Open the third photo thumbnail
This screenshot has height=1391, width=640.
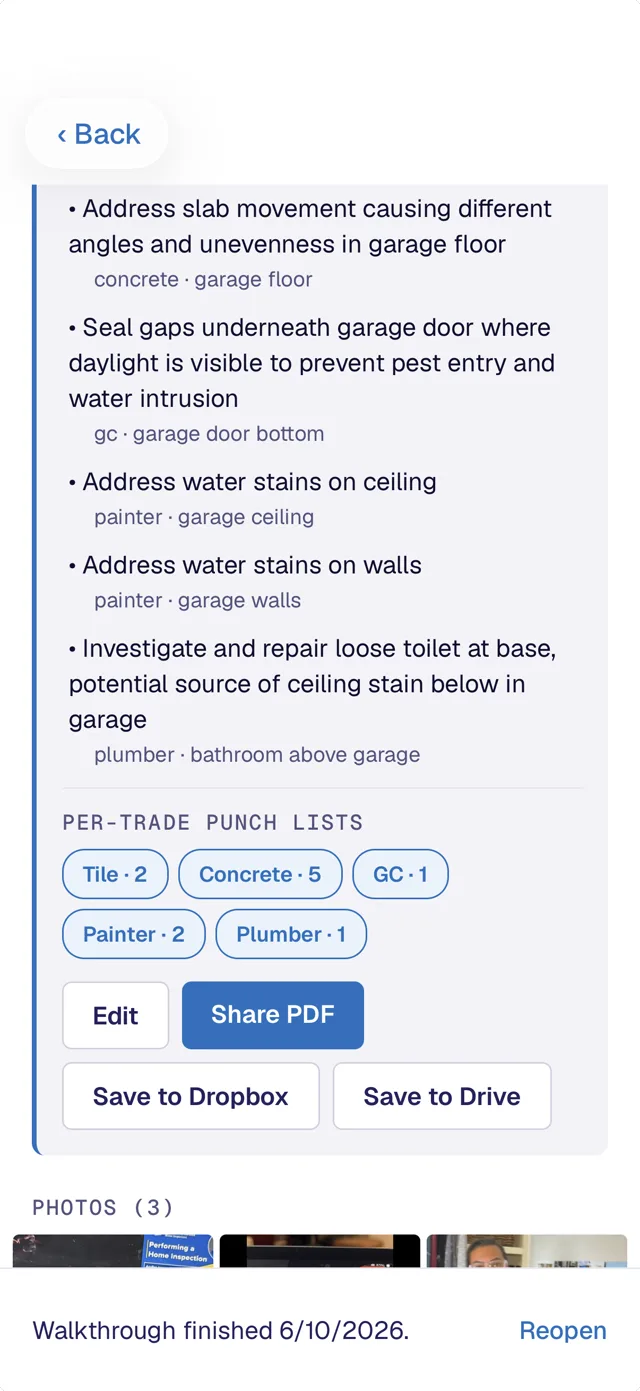(x=527, y=1251)
